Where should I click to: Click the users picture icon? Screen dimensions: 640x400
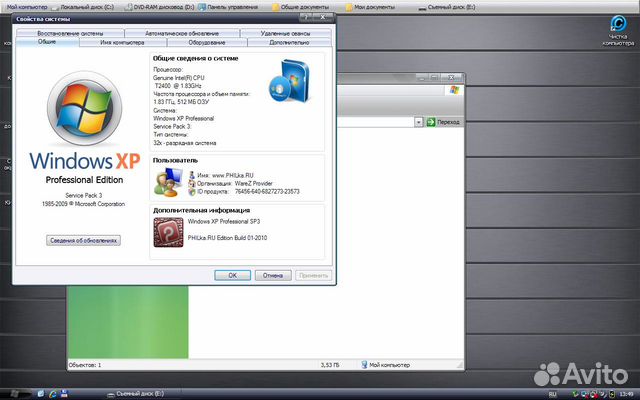pos(168,182)
